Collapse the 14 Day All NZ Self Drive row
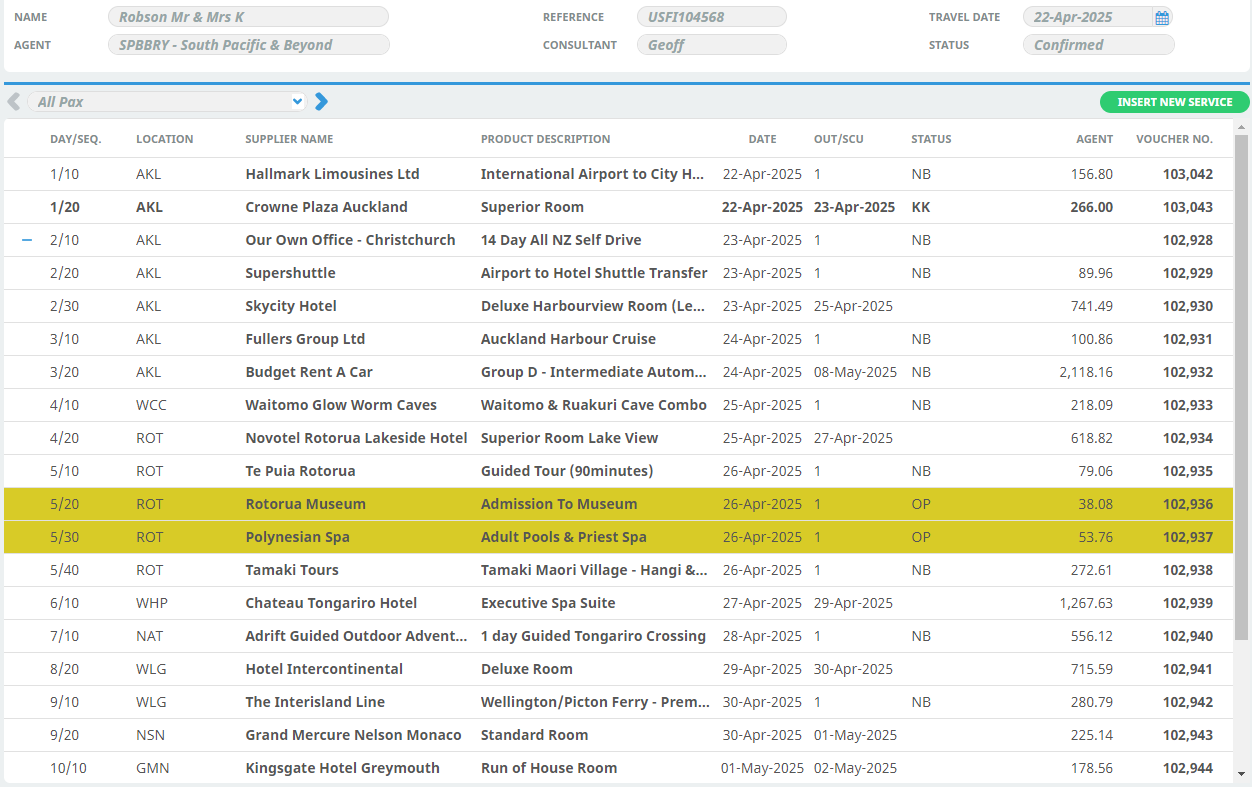 click(27, 240)
